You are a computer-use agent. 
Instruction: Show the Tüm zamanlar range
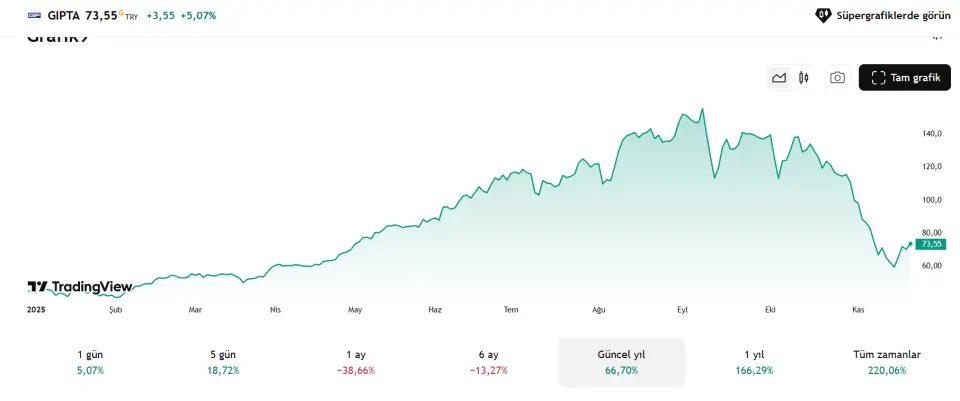pyautogui.click(x=887, y=362)
